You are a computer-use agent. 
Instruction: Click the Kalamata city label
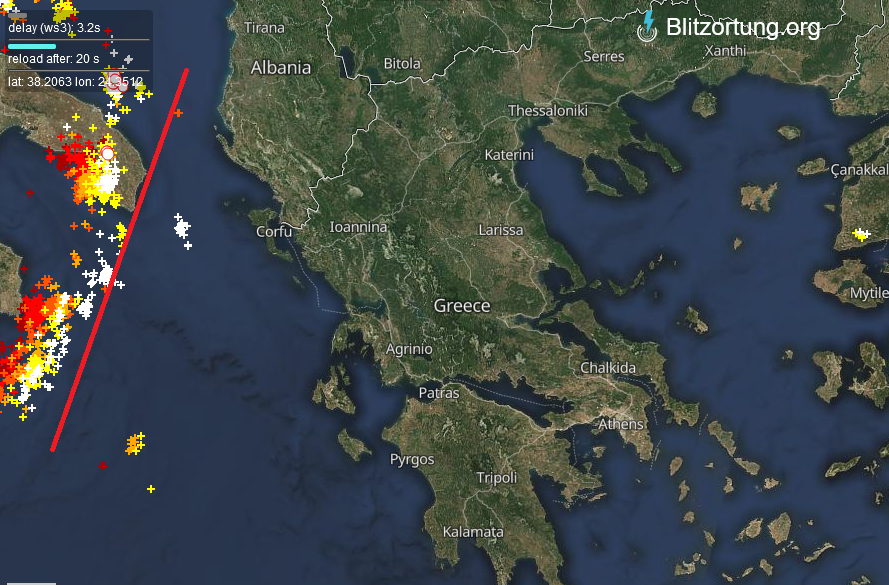click(x=473, y=532)
